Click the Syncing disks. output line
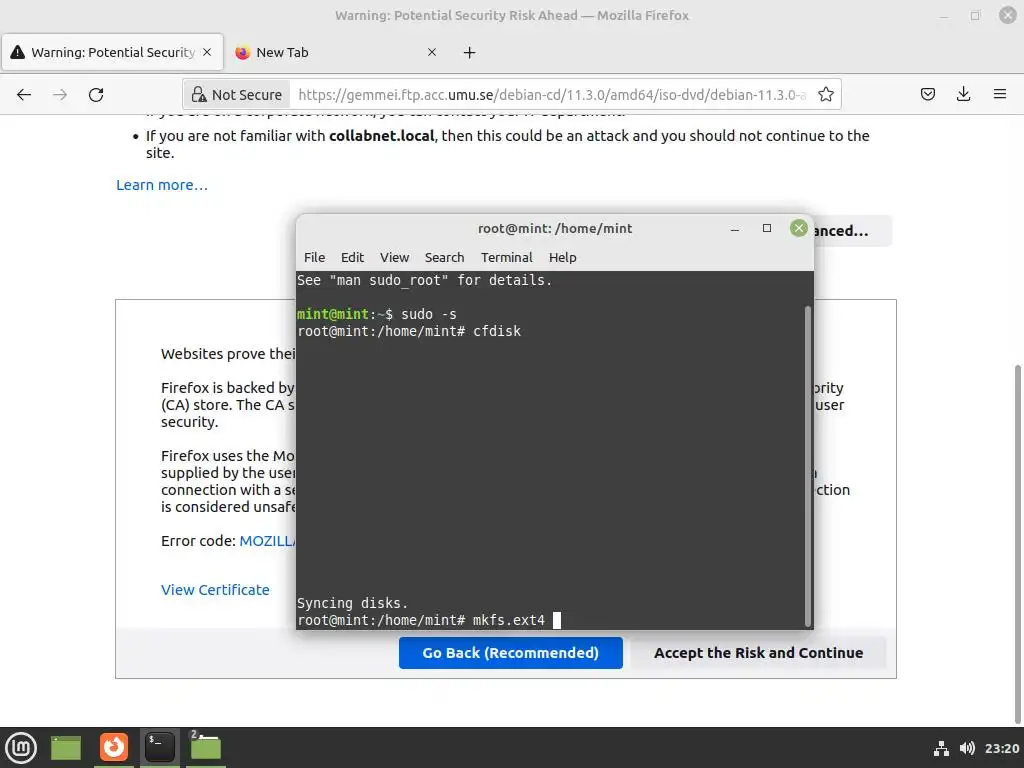Screen dimensions: 1024x768 (x=353, y=603)
